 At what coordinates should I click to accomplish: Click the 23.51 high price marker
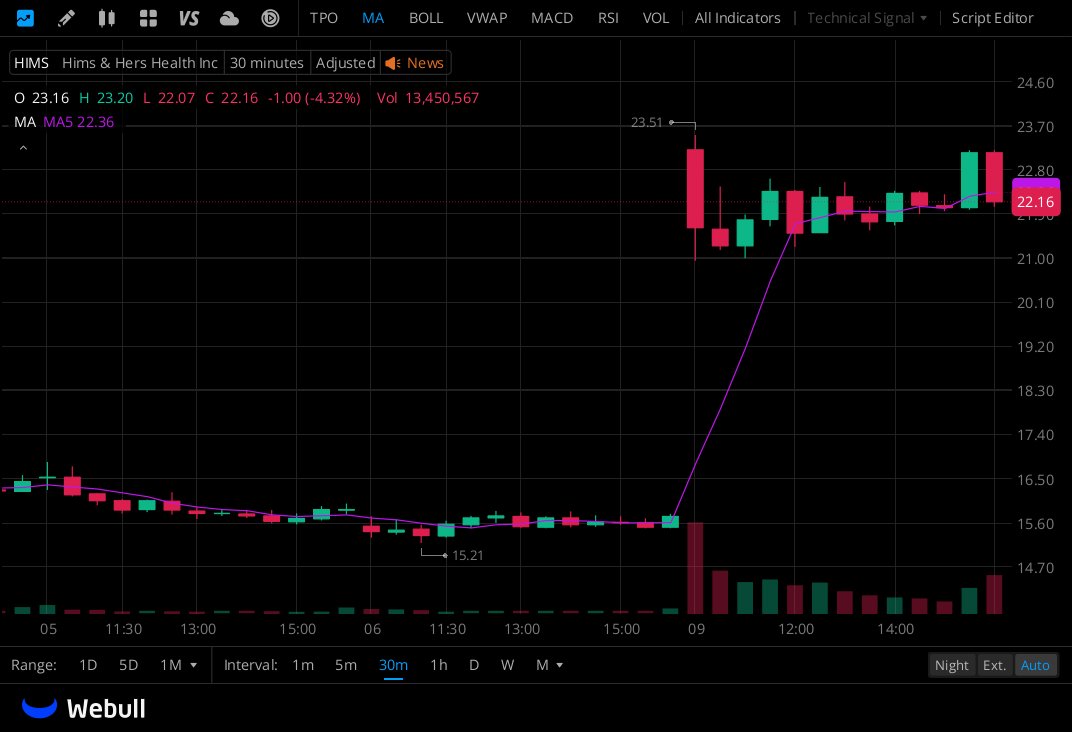[x=646, y=122]
